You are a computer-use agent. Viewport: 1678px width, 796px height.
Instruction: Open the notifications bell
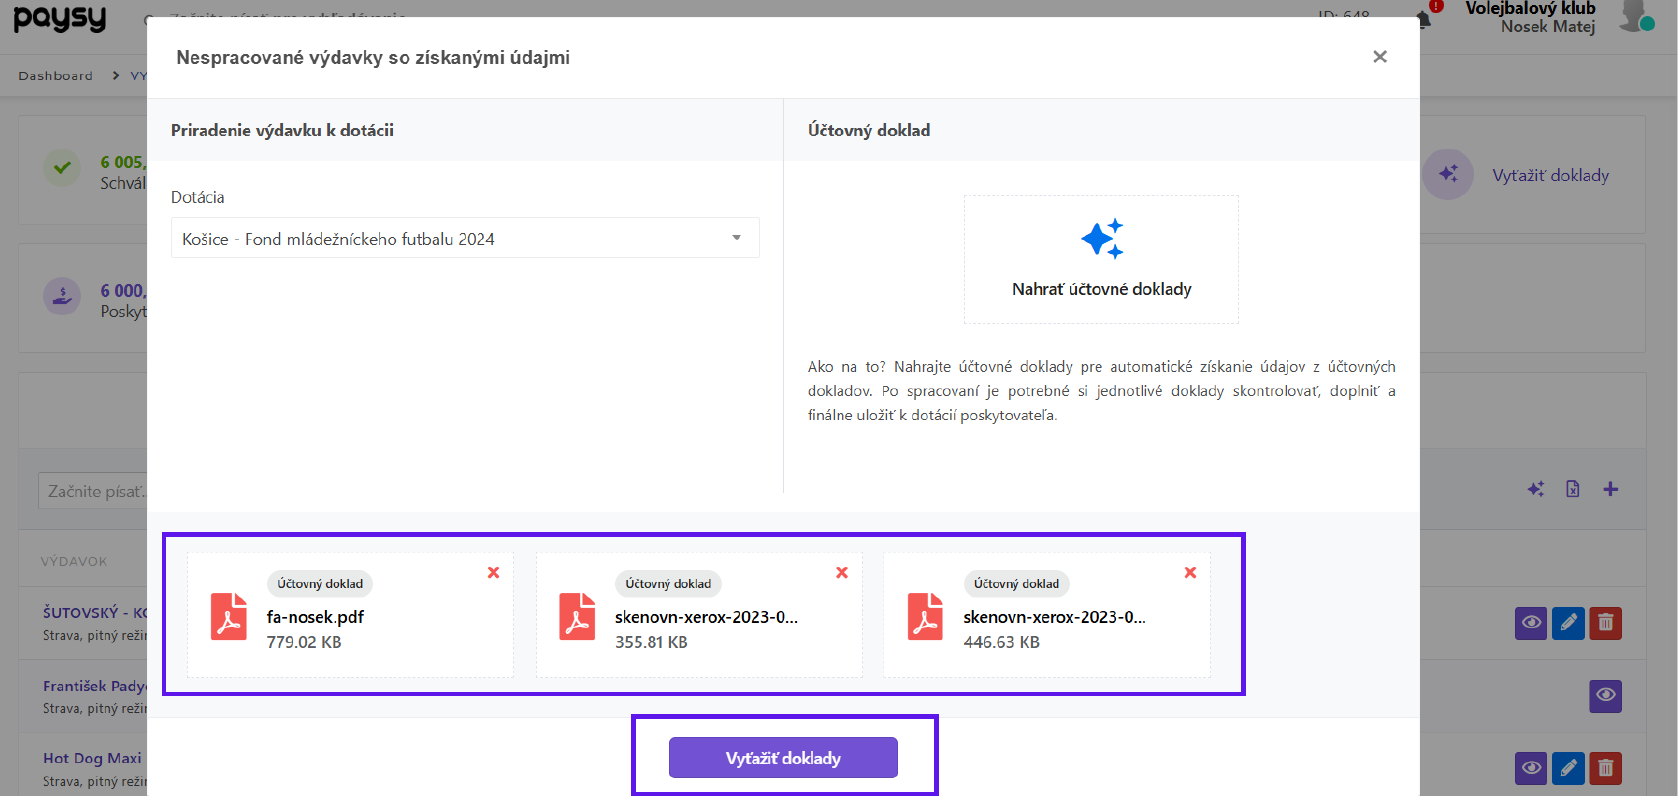pyautogui.click(x=1424, y=18)
